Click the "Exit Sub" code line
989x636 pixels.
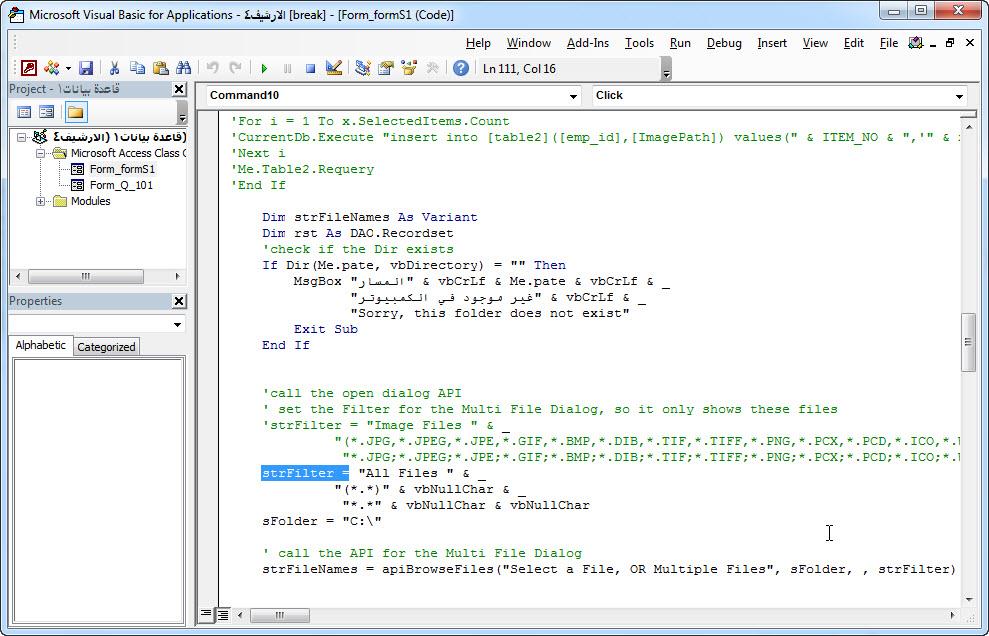pos(325,329)
